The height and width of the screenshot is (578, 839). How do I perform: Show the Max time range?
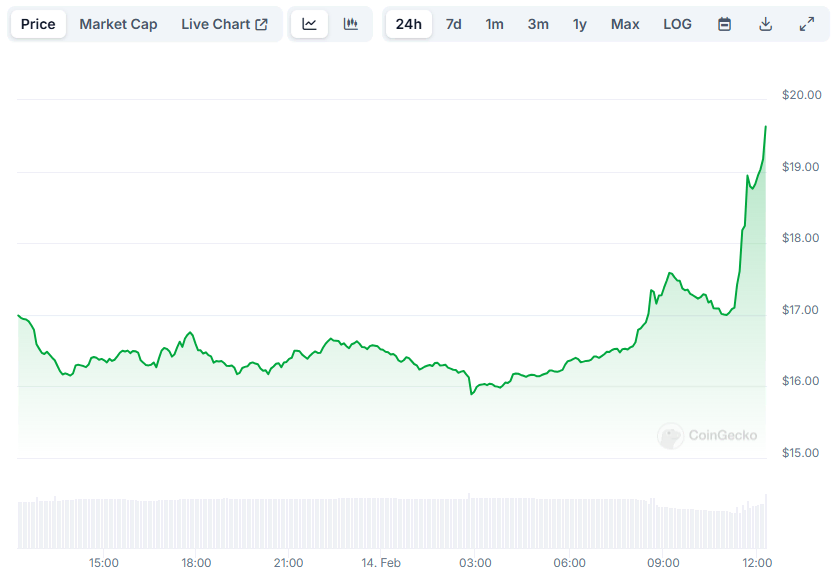point(625,24)
